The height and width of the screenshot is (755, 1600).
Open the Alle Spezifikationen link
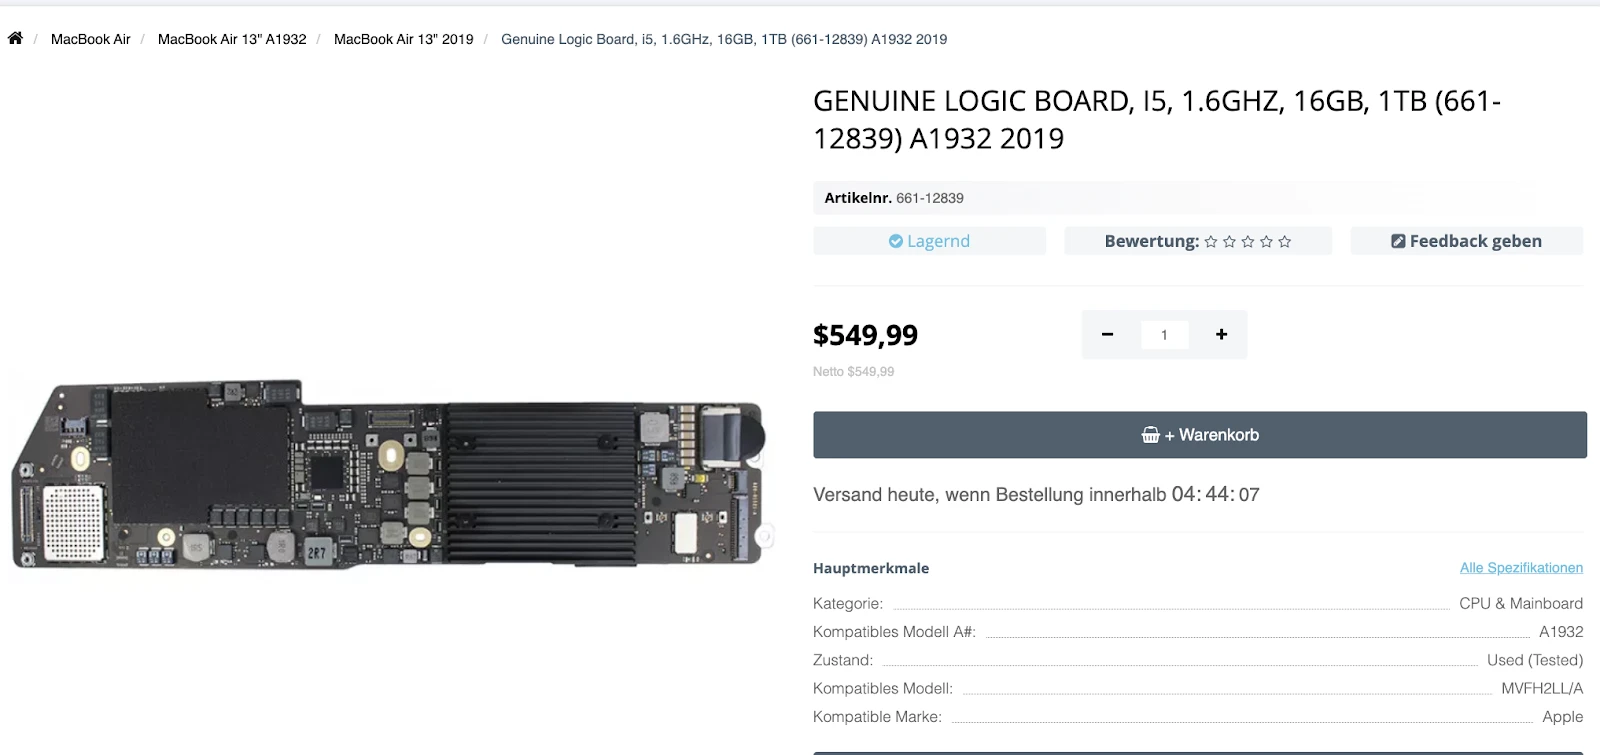(1521, 567)
